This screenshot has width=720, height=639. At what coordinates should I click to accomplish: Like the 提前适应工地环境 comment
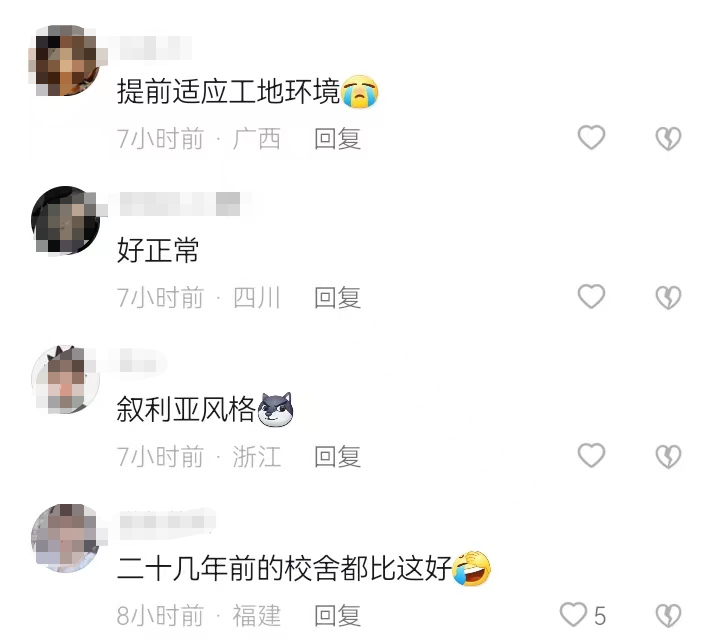pos(591,137)
